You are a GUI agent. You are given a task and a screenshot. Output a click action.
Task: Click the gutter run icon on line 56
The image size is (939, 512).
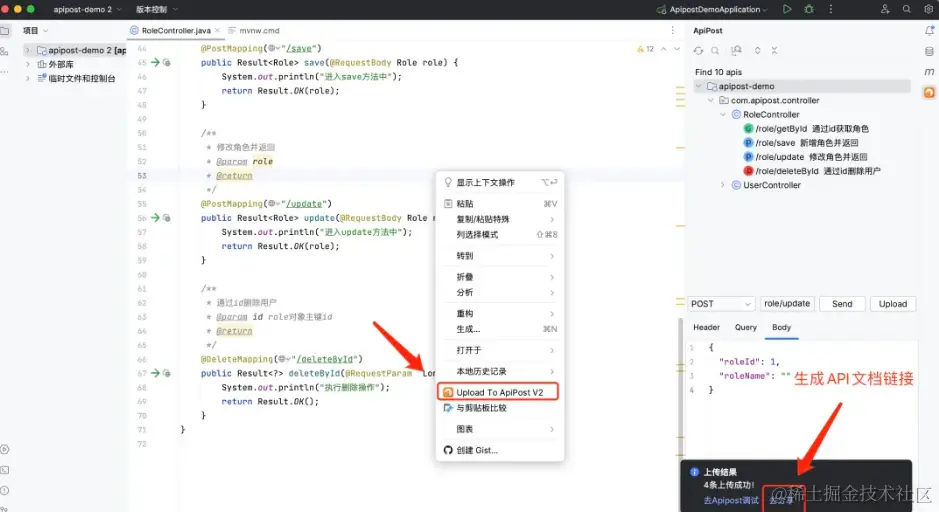[x=155, y=218]
